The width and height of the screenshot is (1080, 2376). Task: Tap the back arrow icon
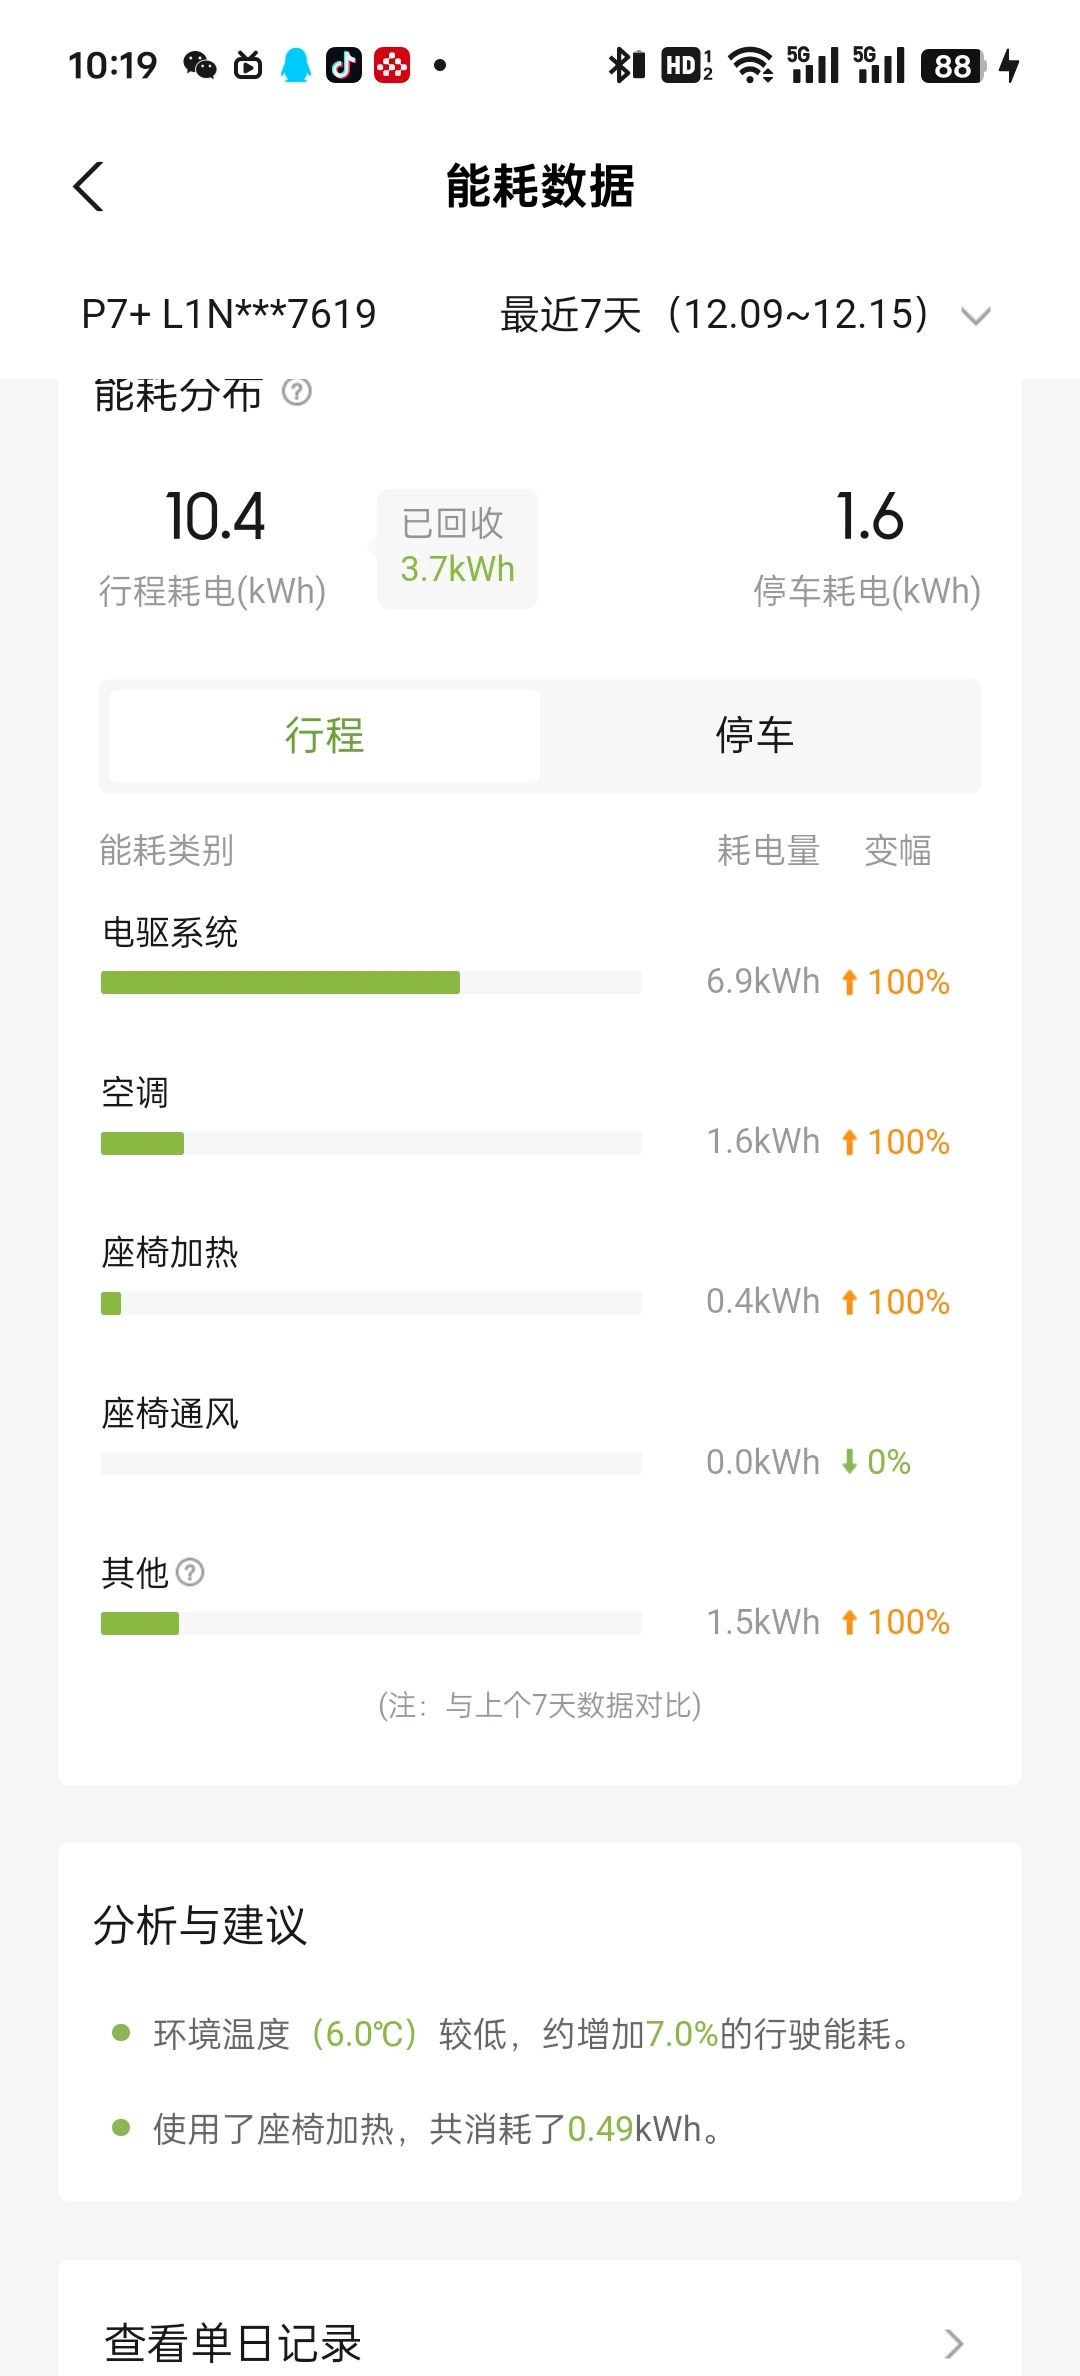[x=89, y=187]
